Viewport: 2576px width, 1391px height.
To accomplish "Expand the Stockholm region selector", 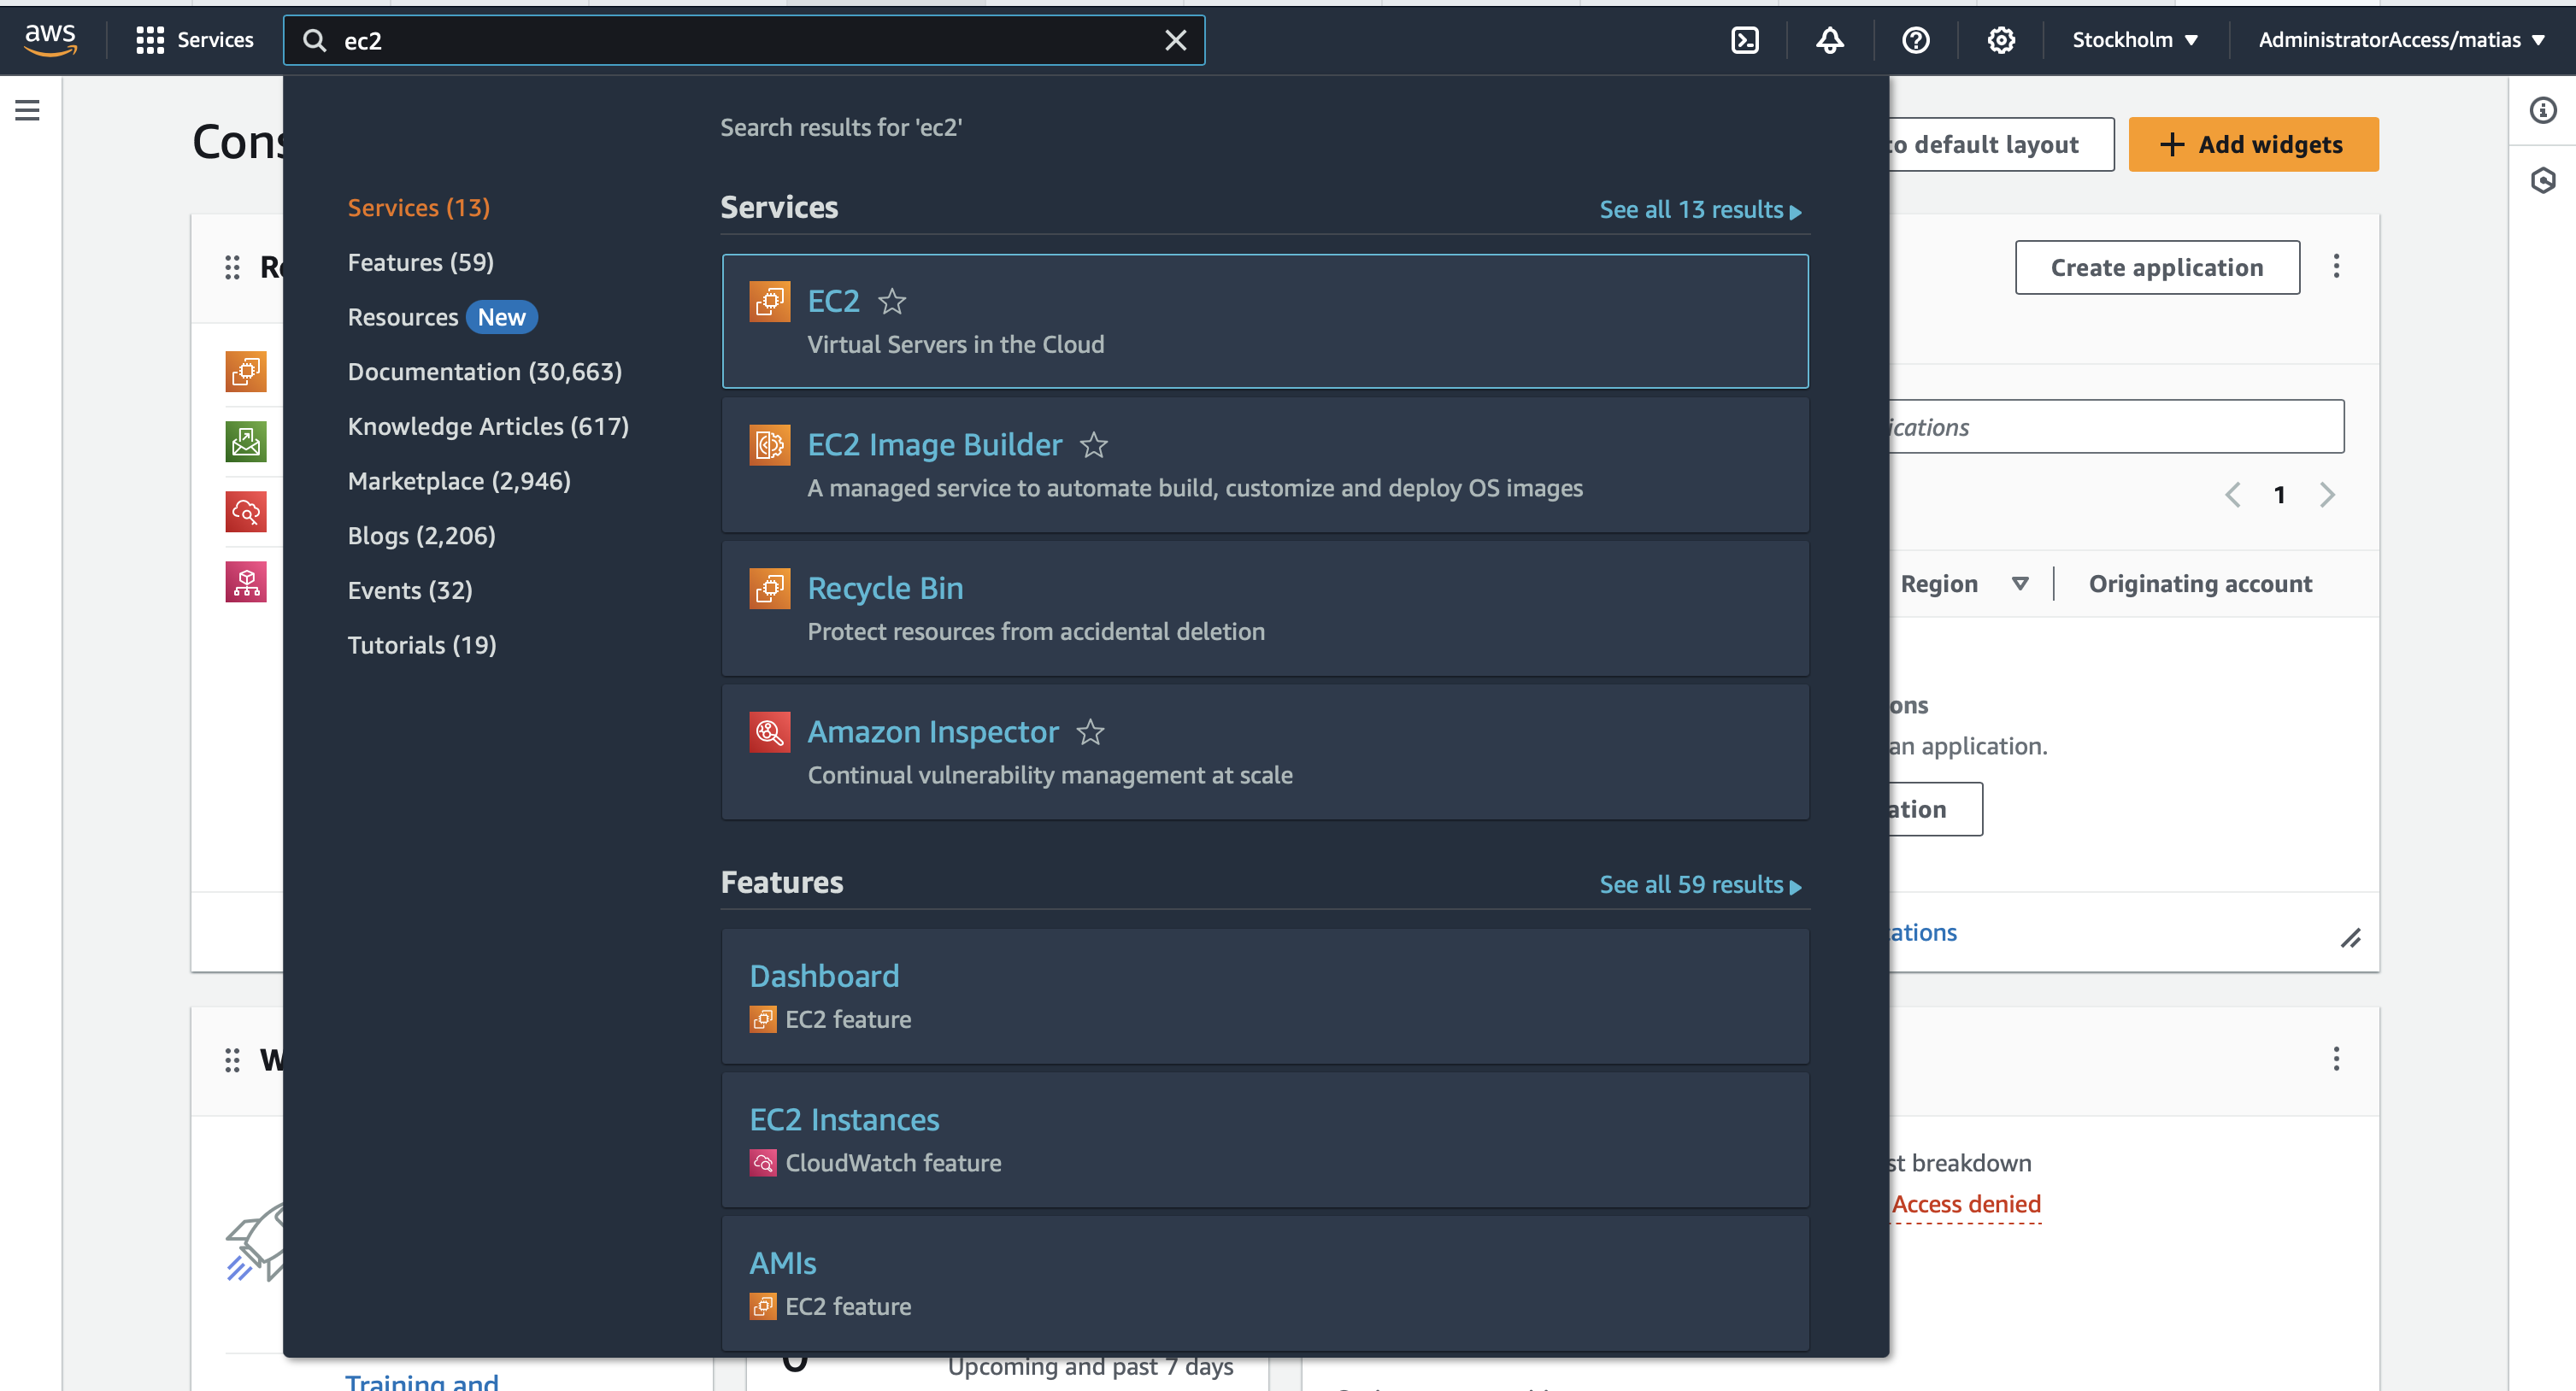I will [2134, 40].
